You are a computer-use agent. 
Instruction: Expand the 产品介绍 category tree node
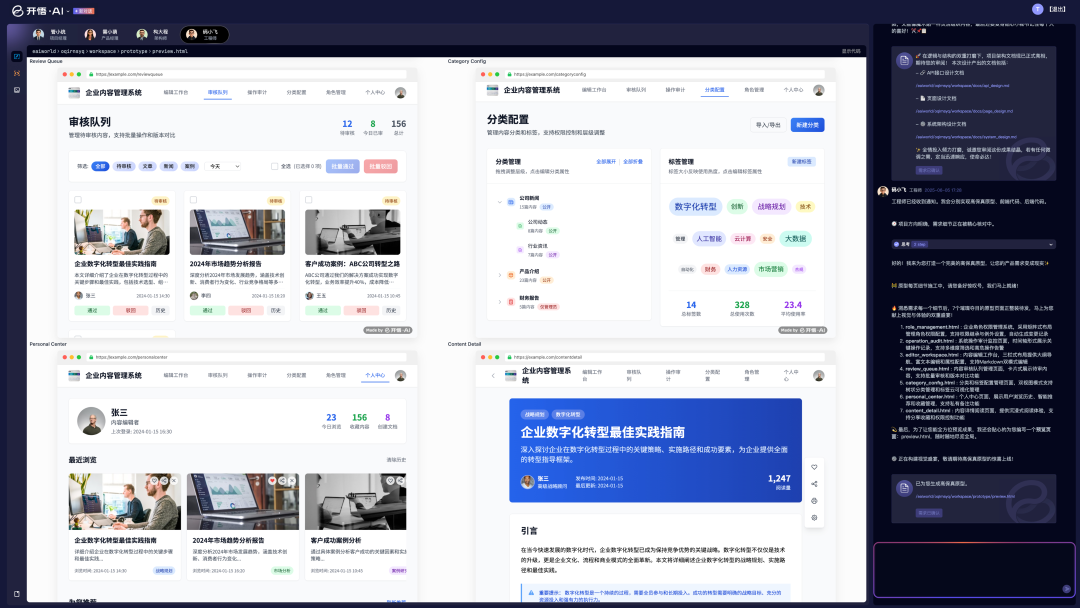pos(499,275)
